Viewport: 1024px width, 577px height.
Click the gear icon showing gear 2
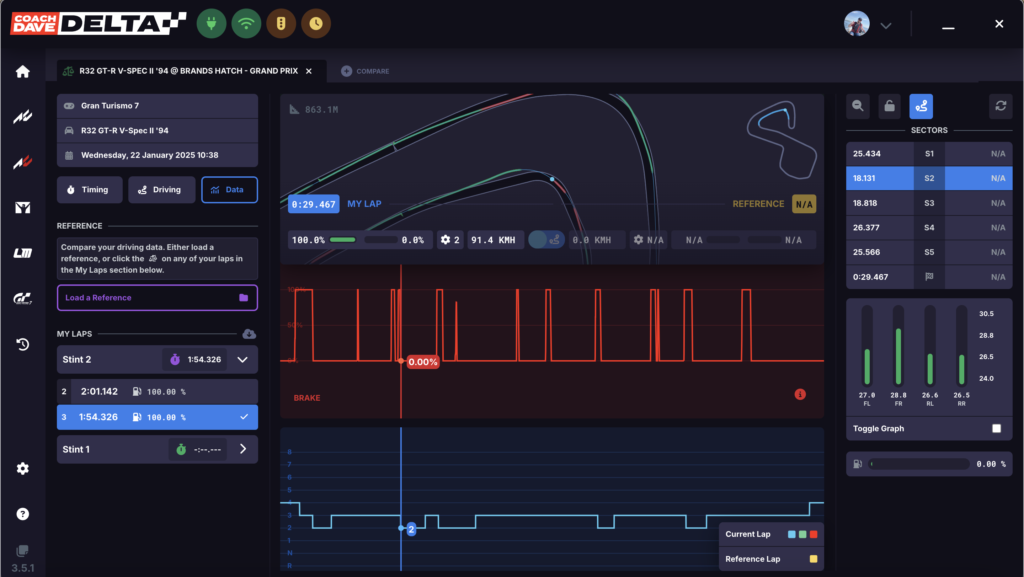(x=445, y=240)
